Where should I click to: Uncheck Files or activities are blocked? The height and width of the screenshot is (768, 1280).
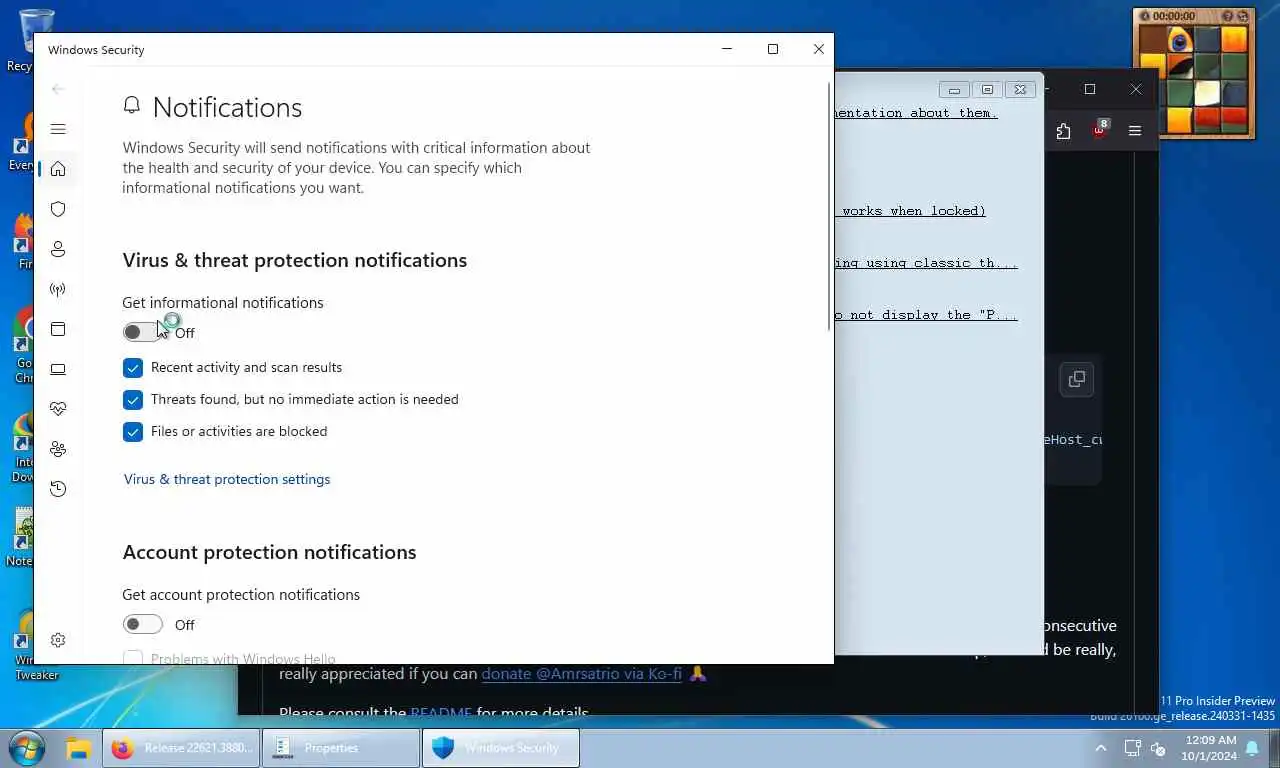(x=133, y=431)
